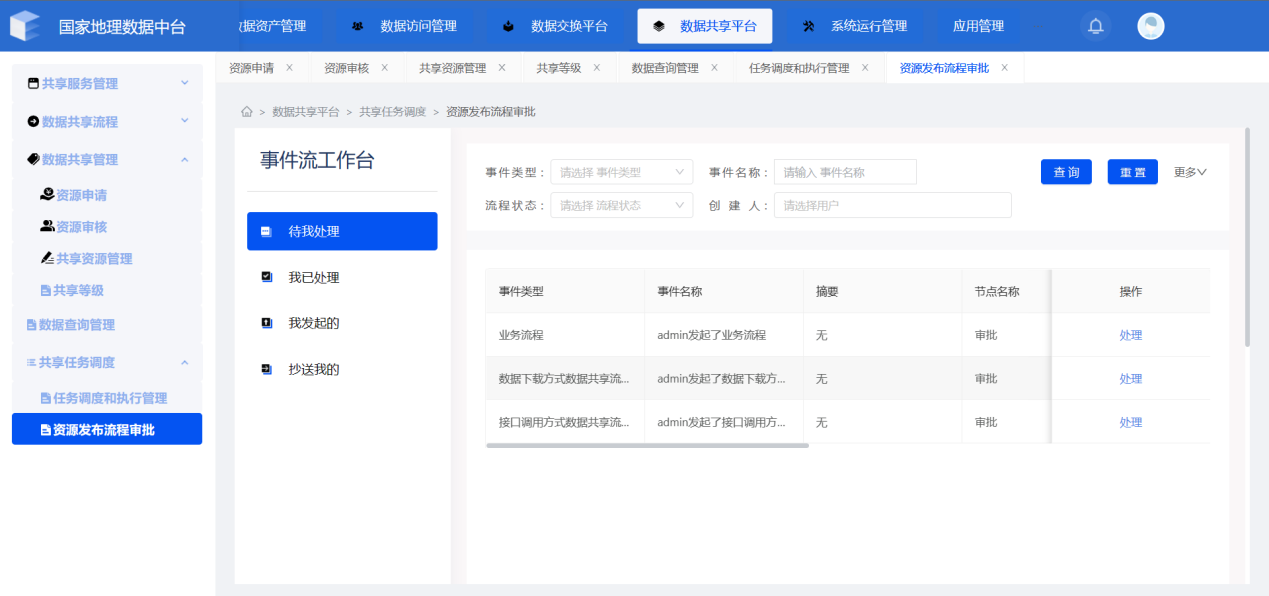1269x596 pixels.
Task: Open 抄送我的 in event workbench
Action: click(314, 369)
